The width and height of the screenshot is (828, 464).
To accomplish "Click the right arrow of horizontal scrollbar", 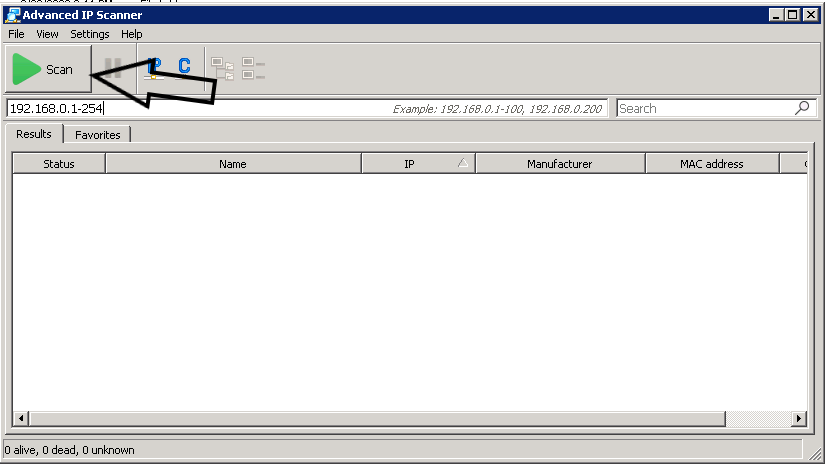I will click(798, 418).
